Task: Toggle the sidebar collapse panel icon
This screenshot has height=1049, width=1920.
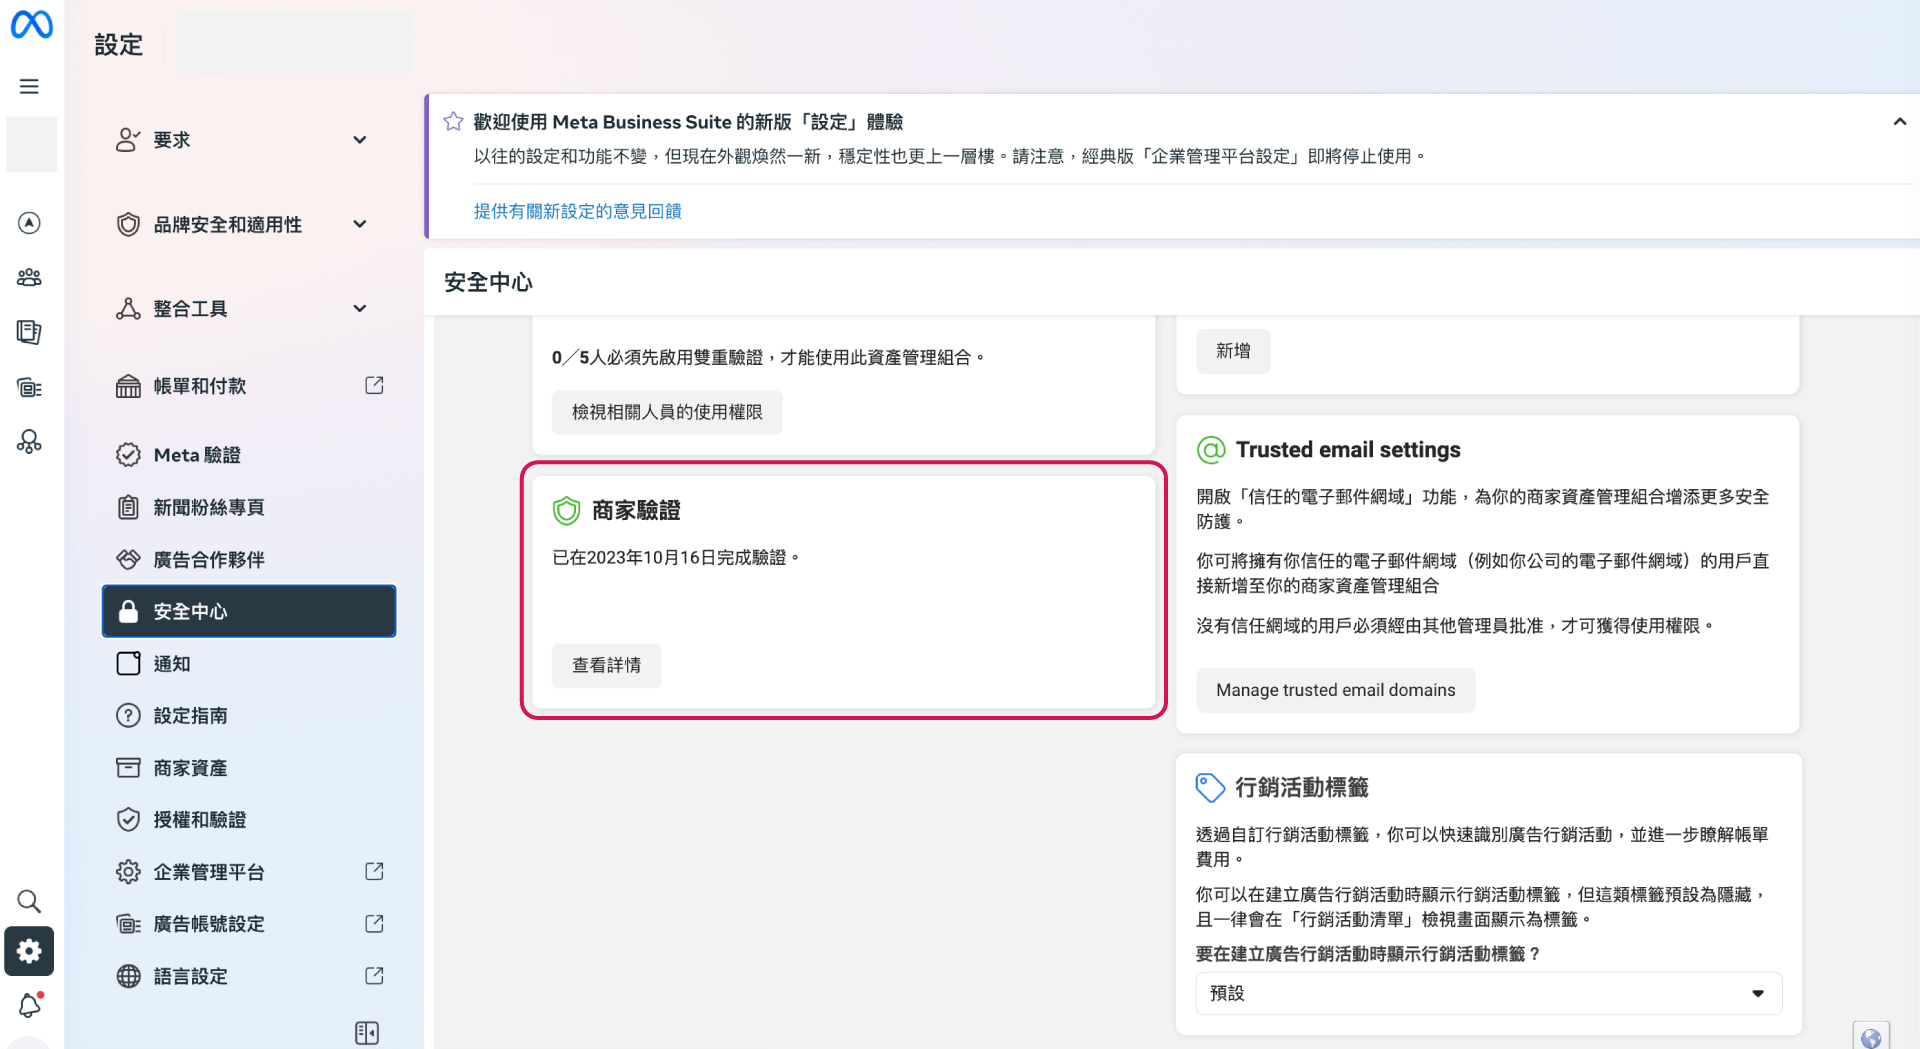Action: 367,1033
